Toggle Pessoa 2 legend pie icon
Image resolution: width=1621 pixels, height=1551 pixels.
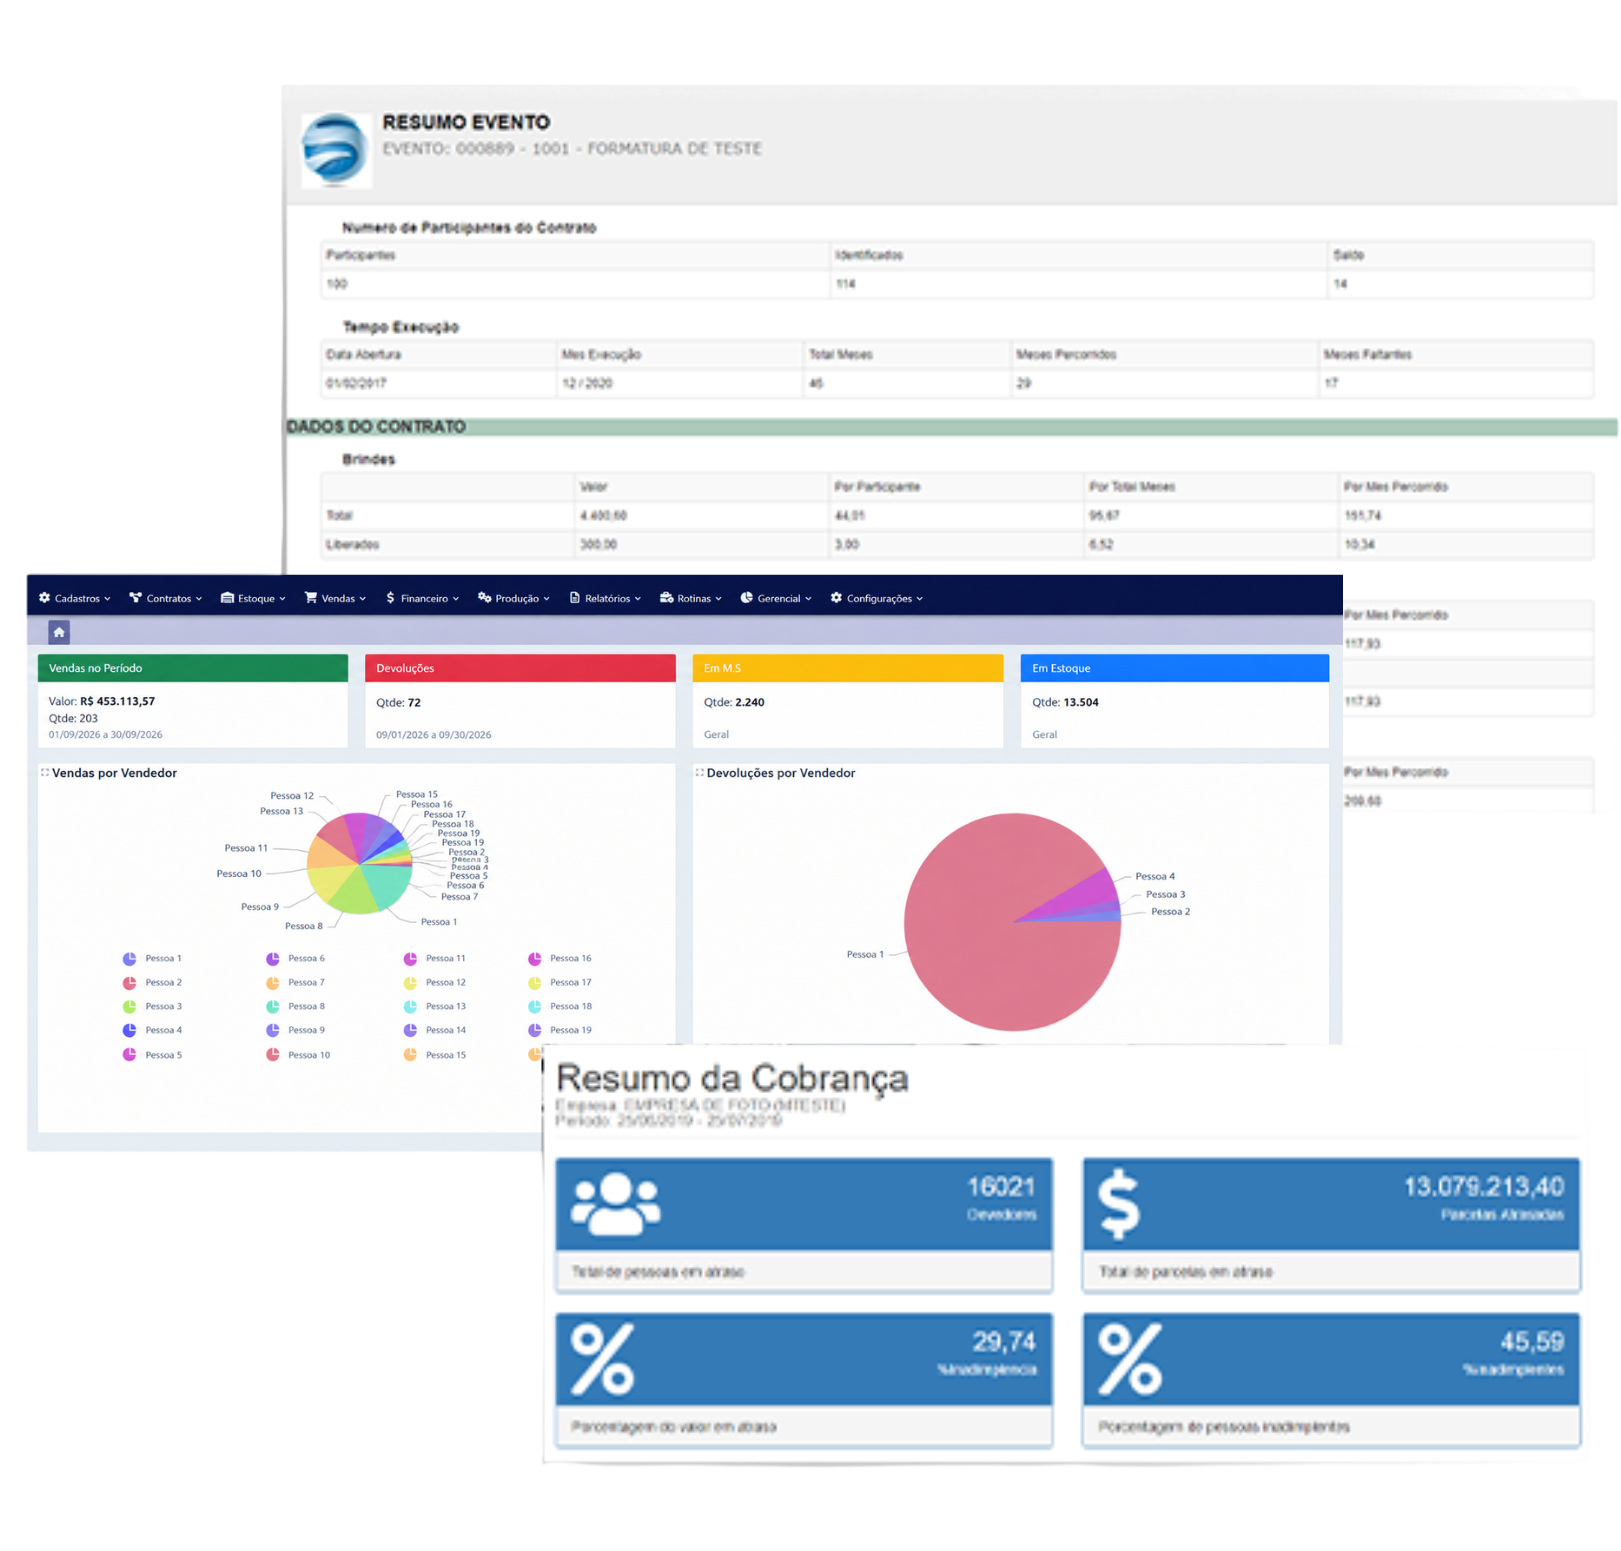point(130,982)
